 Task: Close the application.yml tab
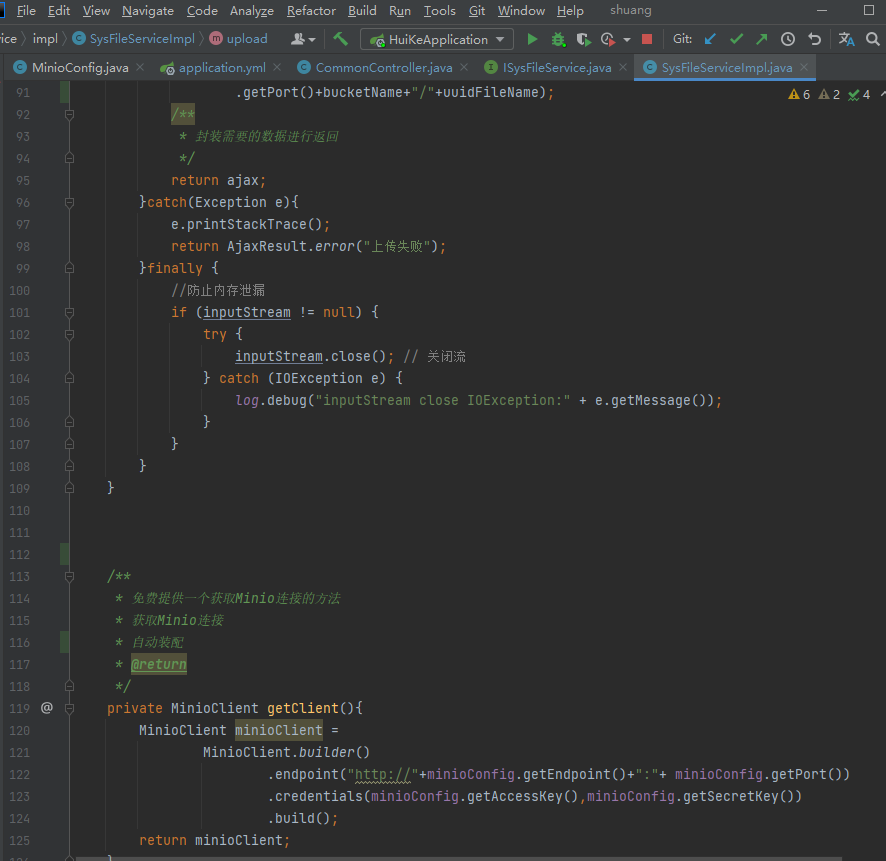[x=277, y=67]
